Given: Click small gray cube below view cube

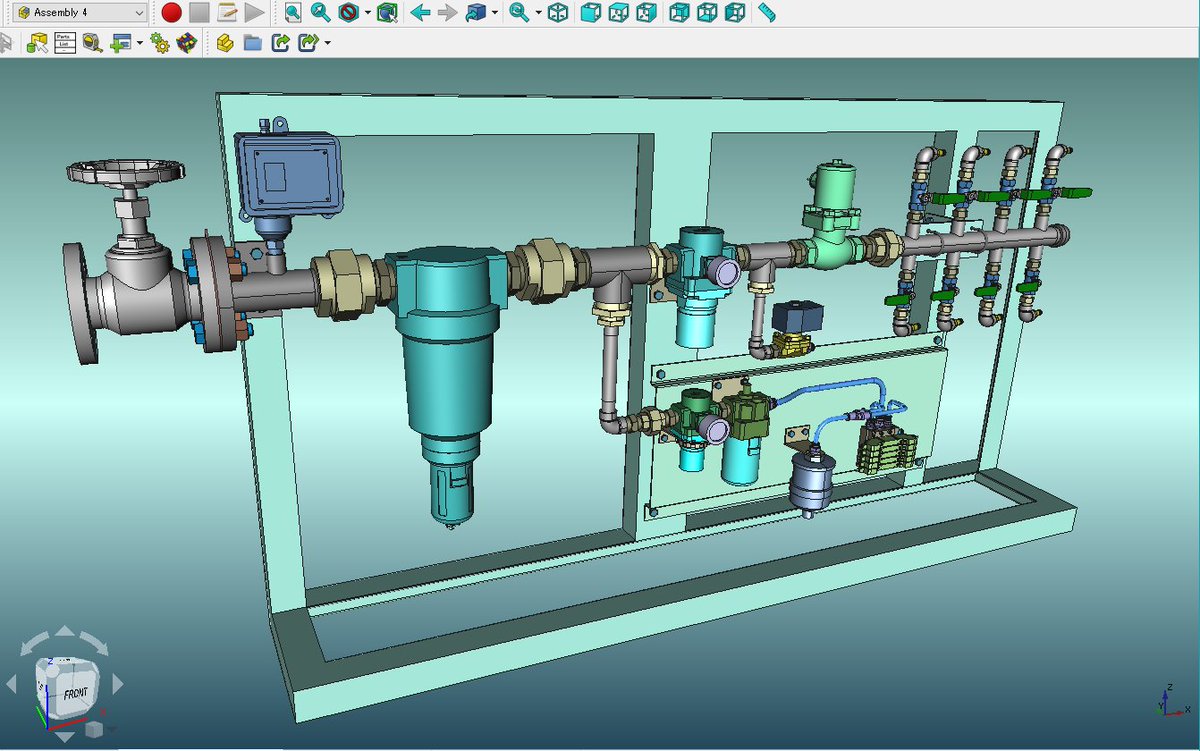Looking at the screenshot, I should [x=93, y=730].
